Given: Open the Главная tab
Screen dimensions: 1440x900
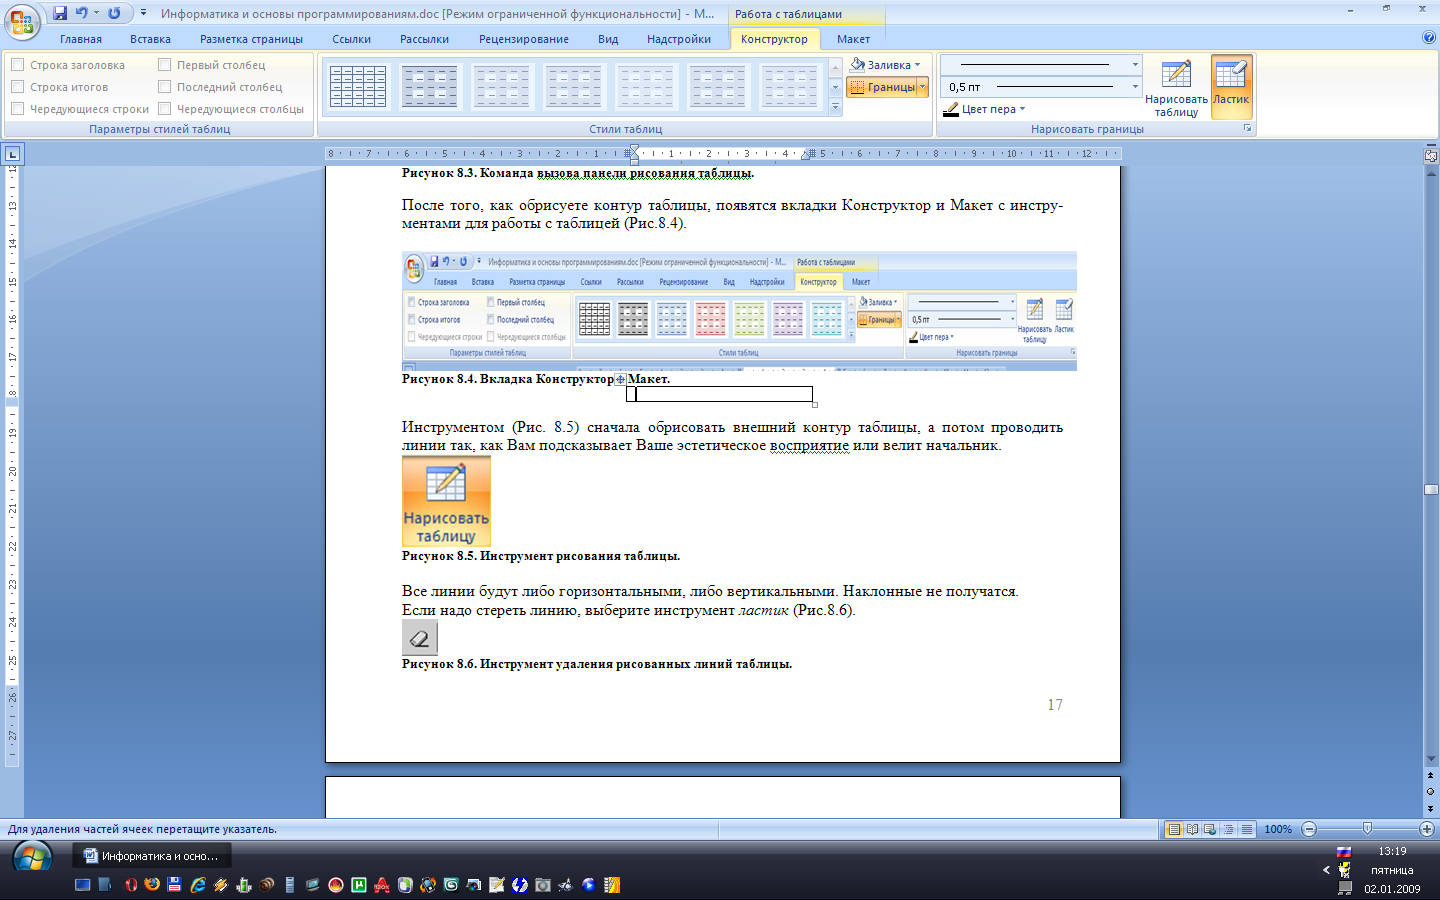Looking at the screenshot, I should [x=81, y=39].
